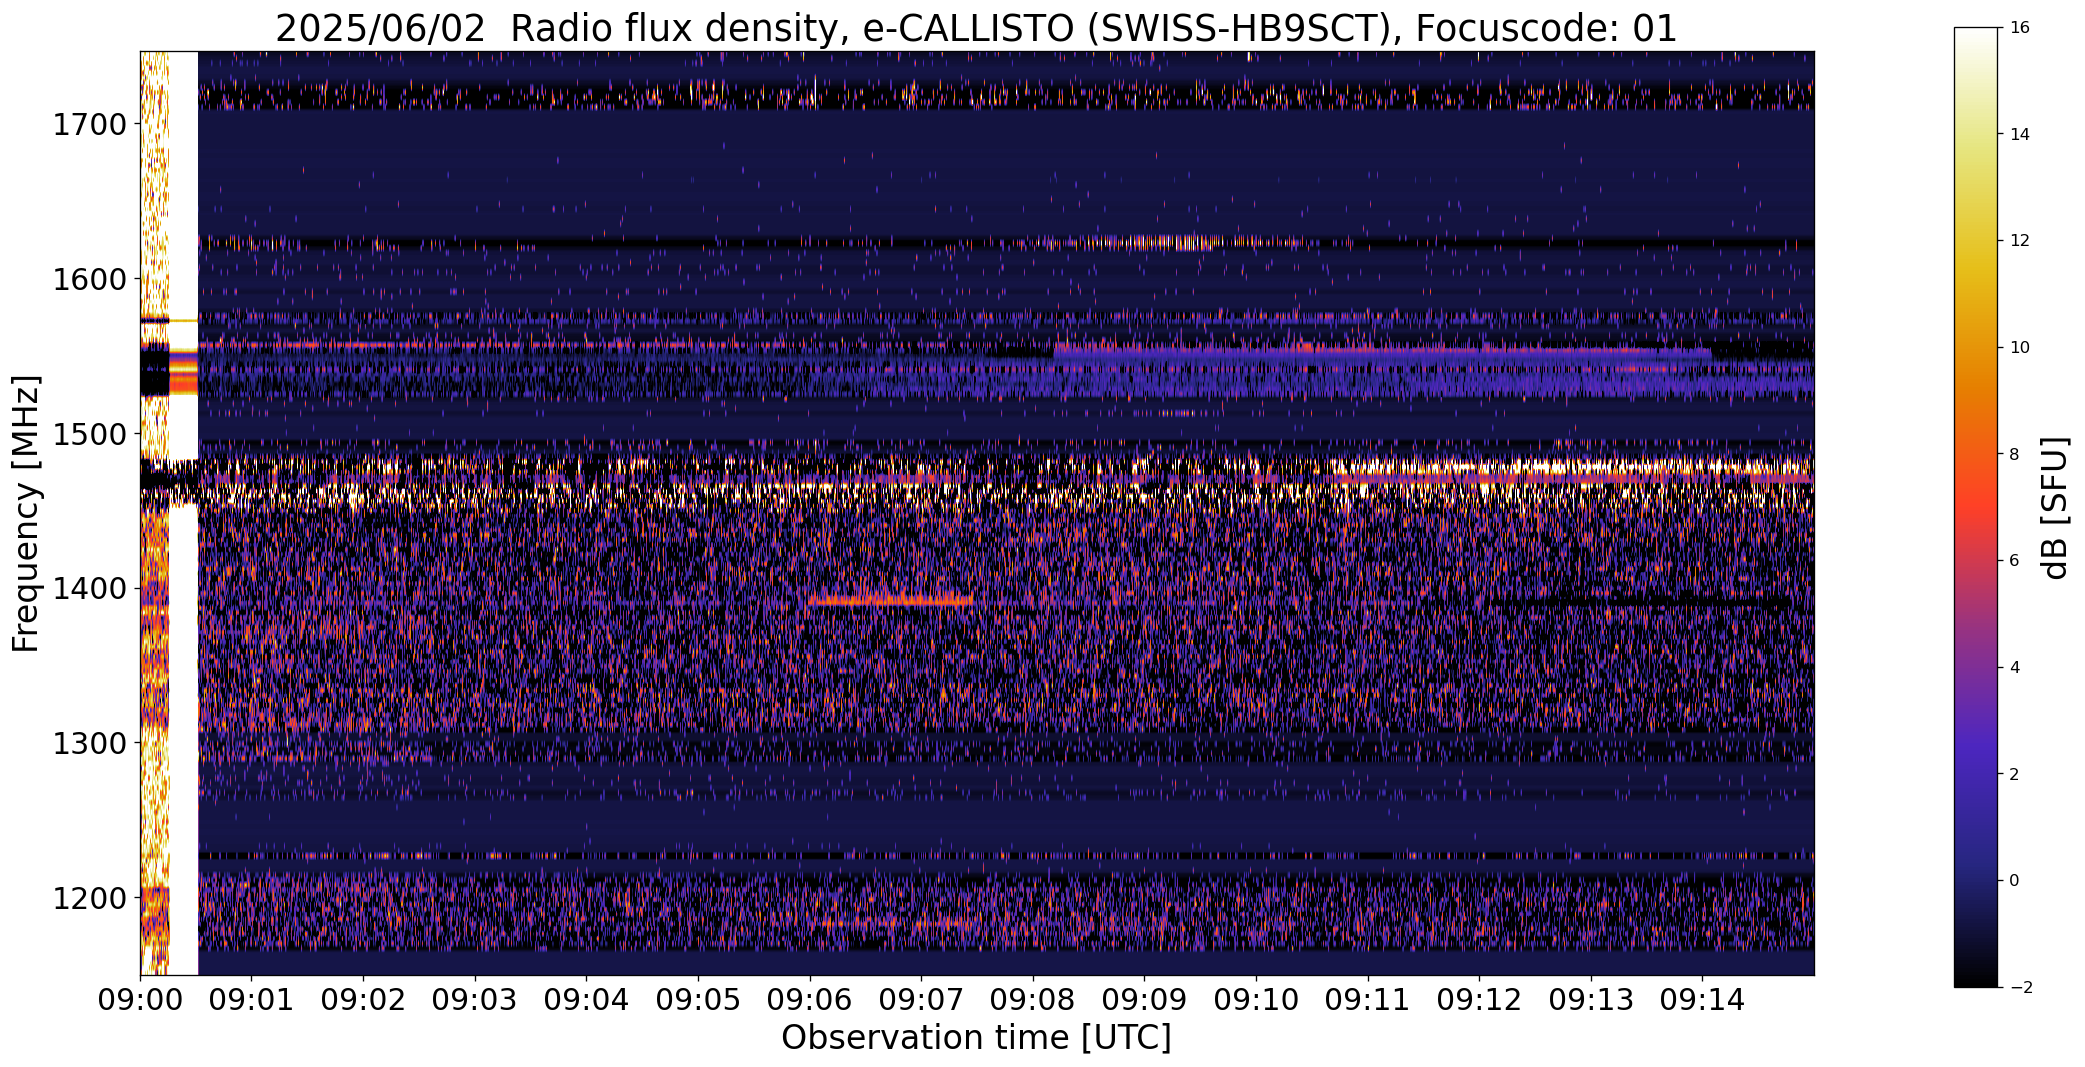The image size is (2085, 1067).
Task: Click the 1700 frequency tick label
Action: tap(89, 125)
